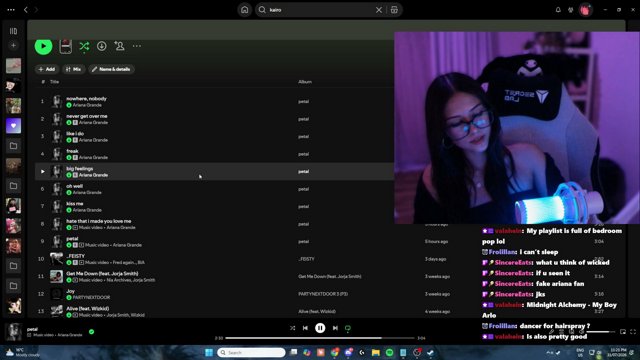Adjust the volume slider
This screenshot has width=640, height=360.
[x=600, y=332]
